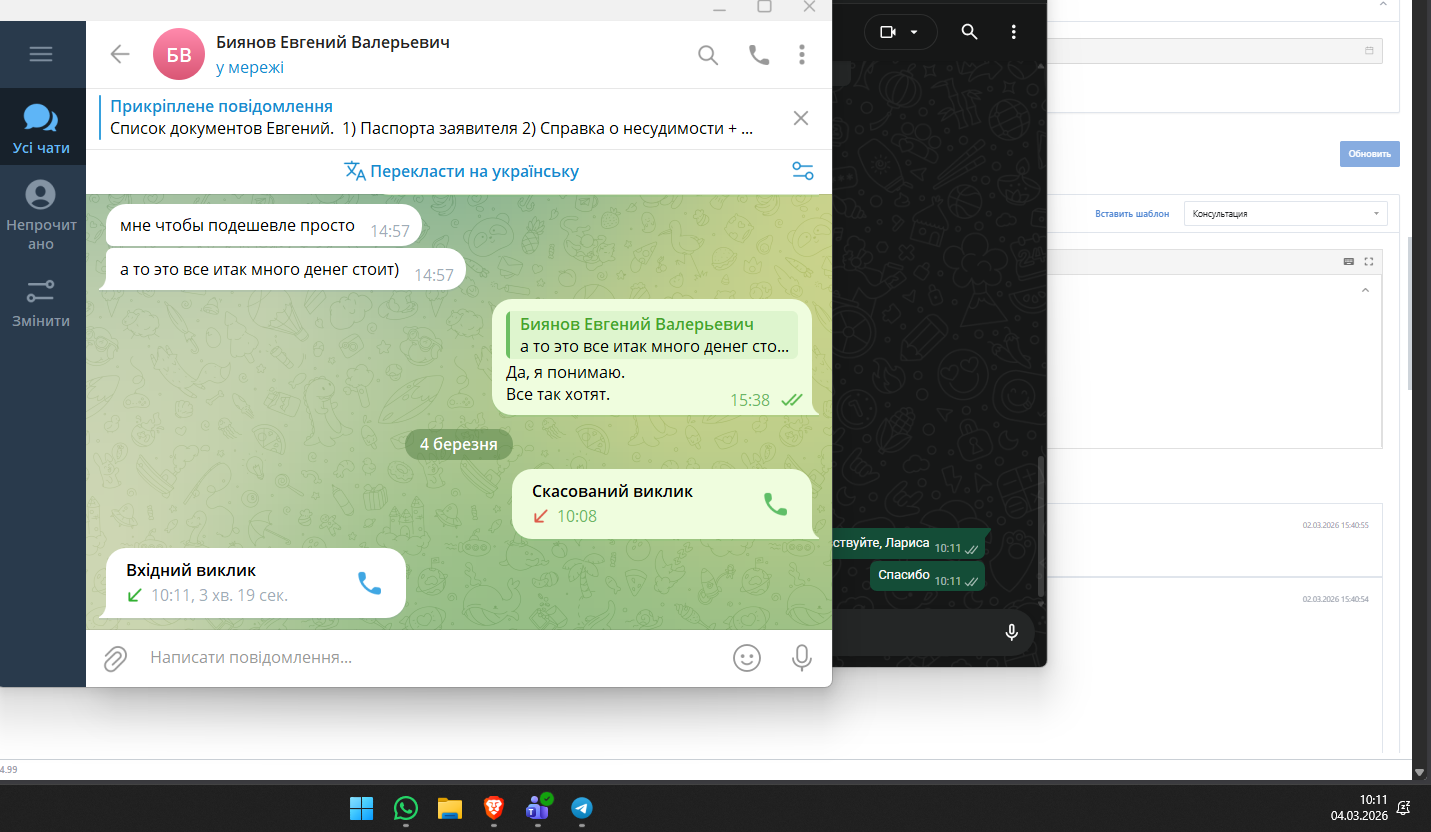1431x832 pixels.
Task: Open the 'Консультация' template dropdown
Action: point(1285,213)
